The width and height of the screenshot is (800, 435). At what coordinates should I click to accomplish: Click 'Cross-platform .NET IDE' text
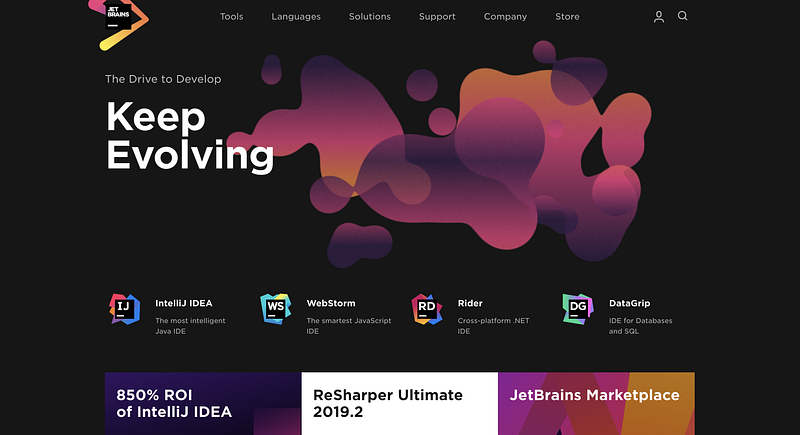pos(493,326)
